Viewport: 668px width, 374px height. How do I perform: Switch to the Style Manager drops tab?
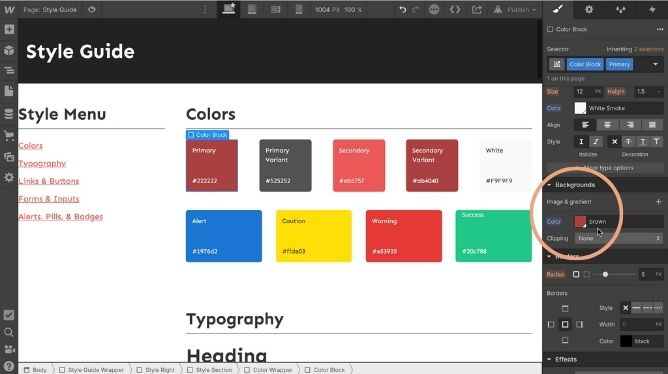[621, 9]
